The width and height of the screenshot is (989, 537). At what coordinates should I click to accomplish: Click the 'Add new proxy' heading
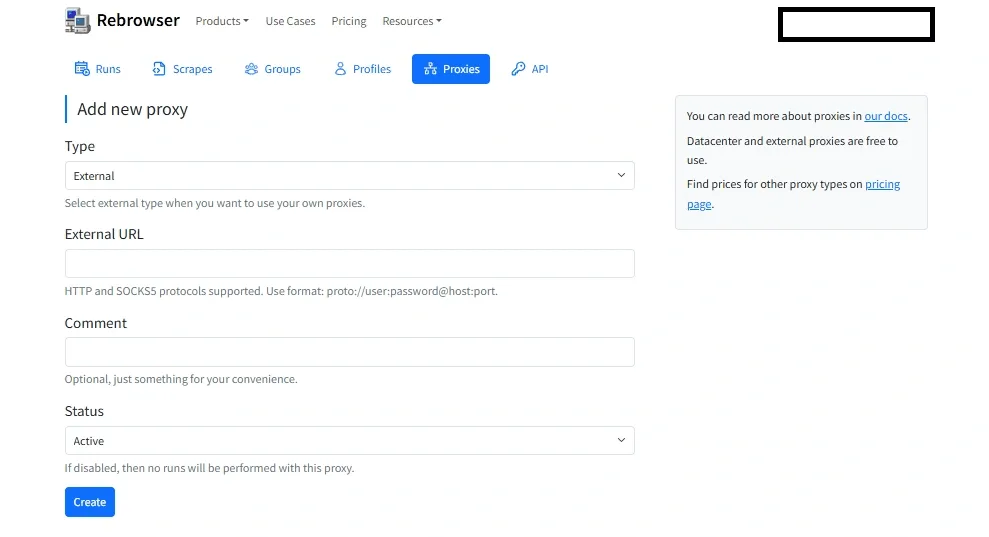tap(132, 109)
